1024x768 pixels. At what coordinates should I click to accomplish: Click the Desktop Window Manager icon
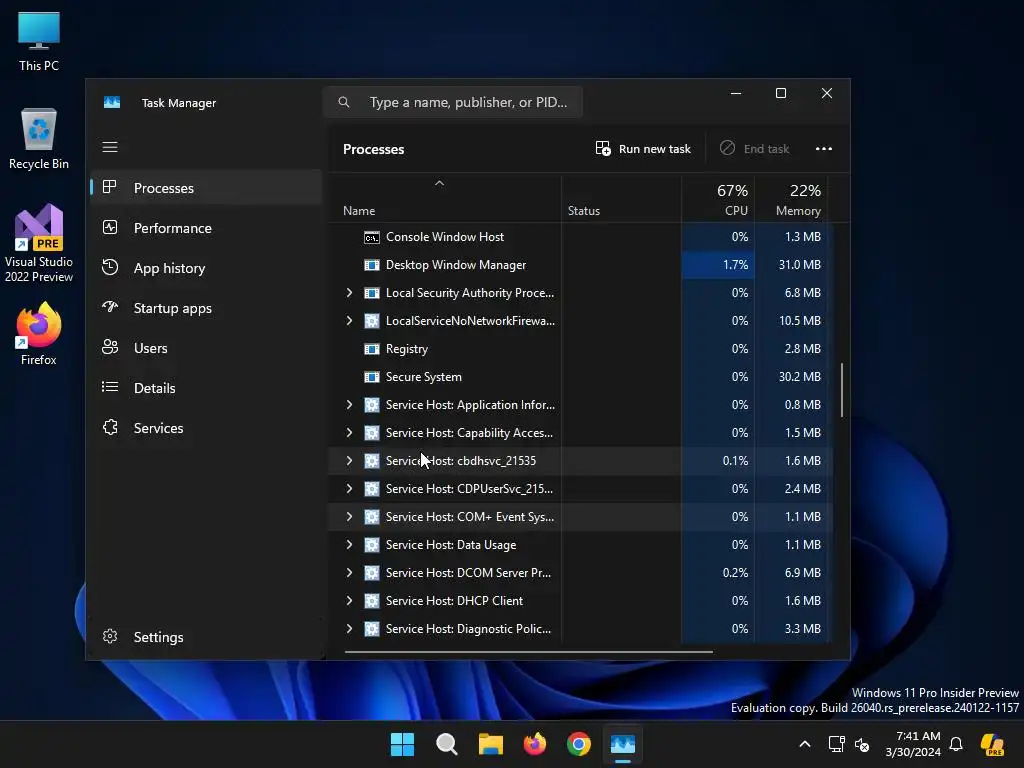[372, 265]
